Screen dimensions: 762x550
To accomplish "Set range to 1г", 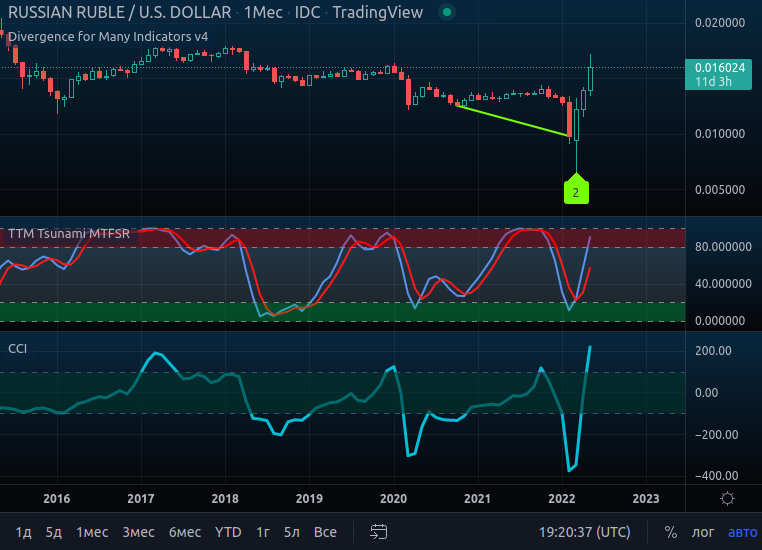I will pos(262,533).
